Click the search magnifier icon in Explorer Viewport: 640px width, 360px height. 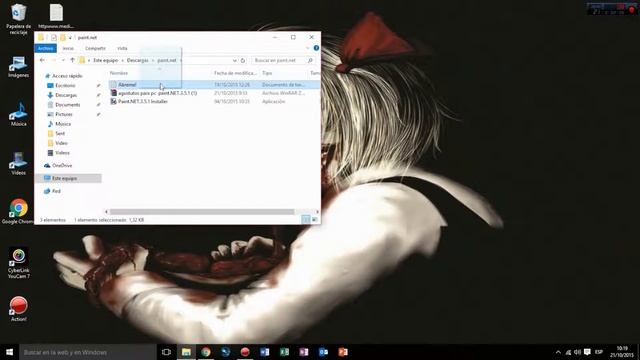[310, 60]
